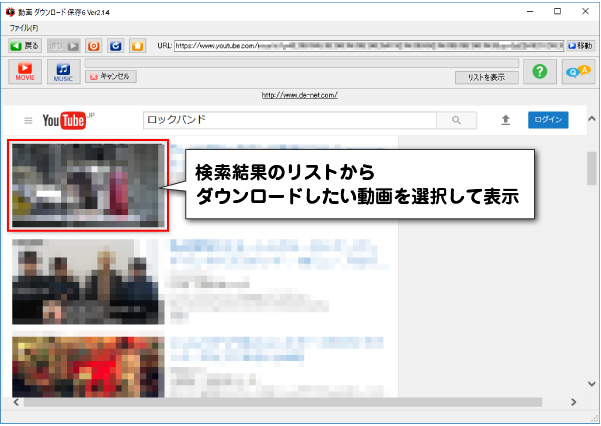Minimize the 動画ダウンロード保存6 window
The height and width of the screenshot is (426, 601).
tap(530, 12)
